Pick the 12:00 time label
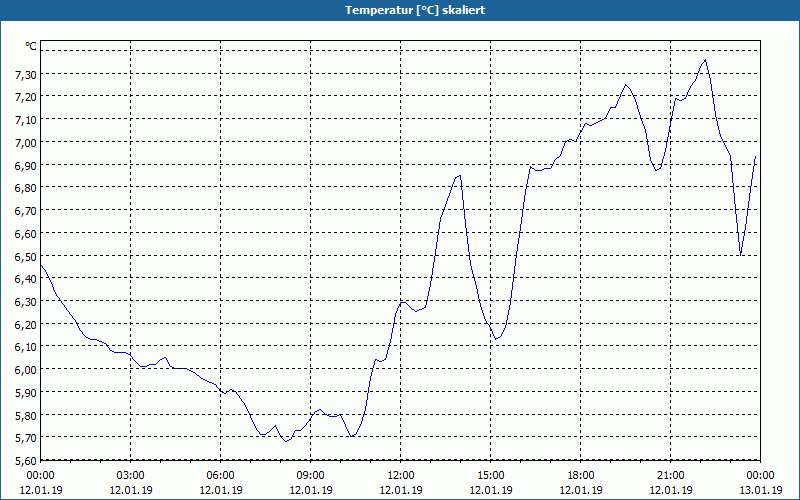Screen dimensions: 800x500 tap(401, 476)
